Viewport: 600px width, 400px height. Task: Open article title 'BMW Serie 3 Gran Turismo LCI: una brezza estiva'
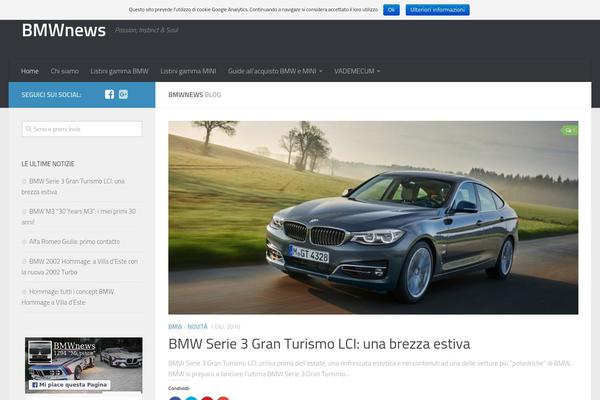pyautogui.click(x=319, y=344)
